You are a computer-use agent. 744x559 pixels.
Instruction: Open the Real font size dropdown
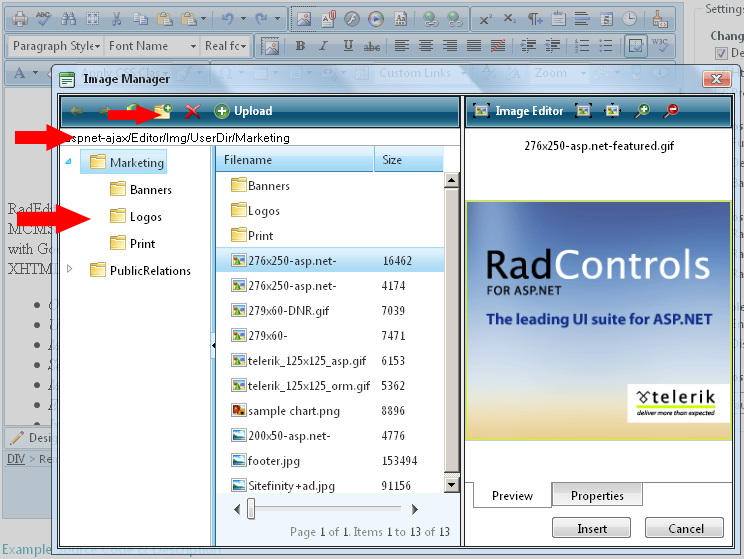click(x=225, y=46)
